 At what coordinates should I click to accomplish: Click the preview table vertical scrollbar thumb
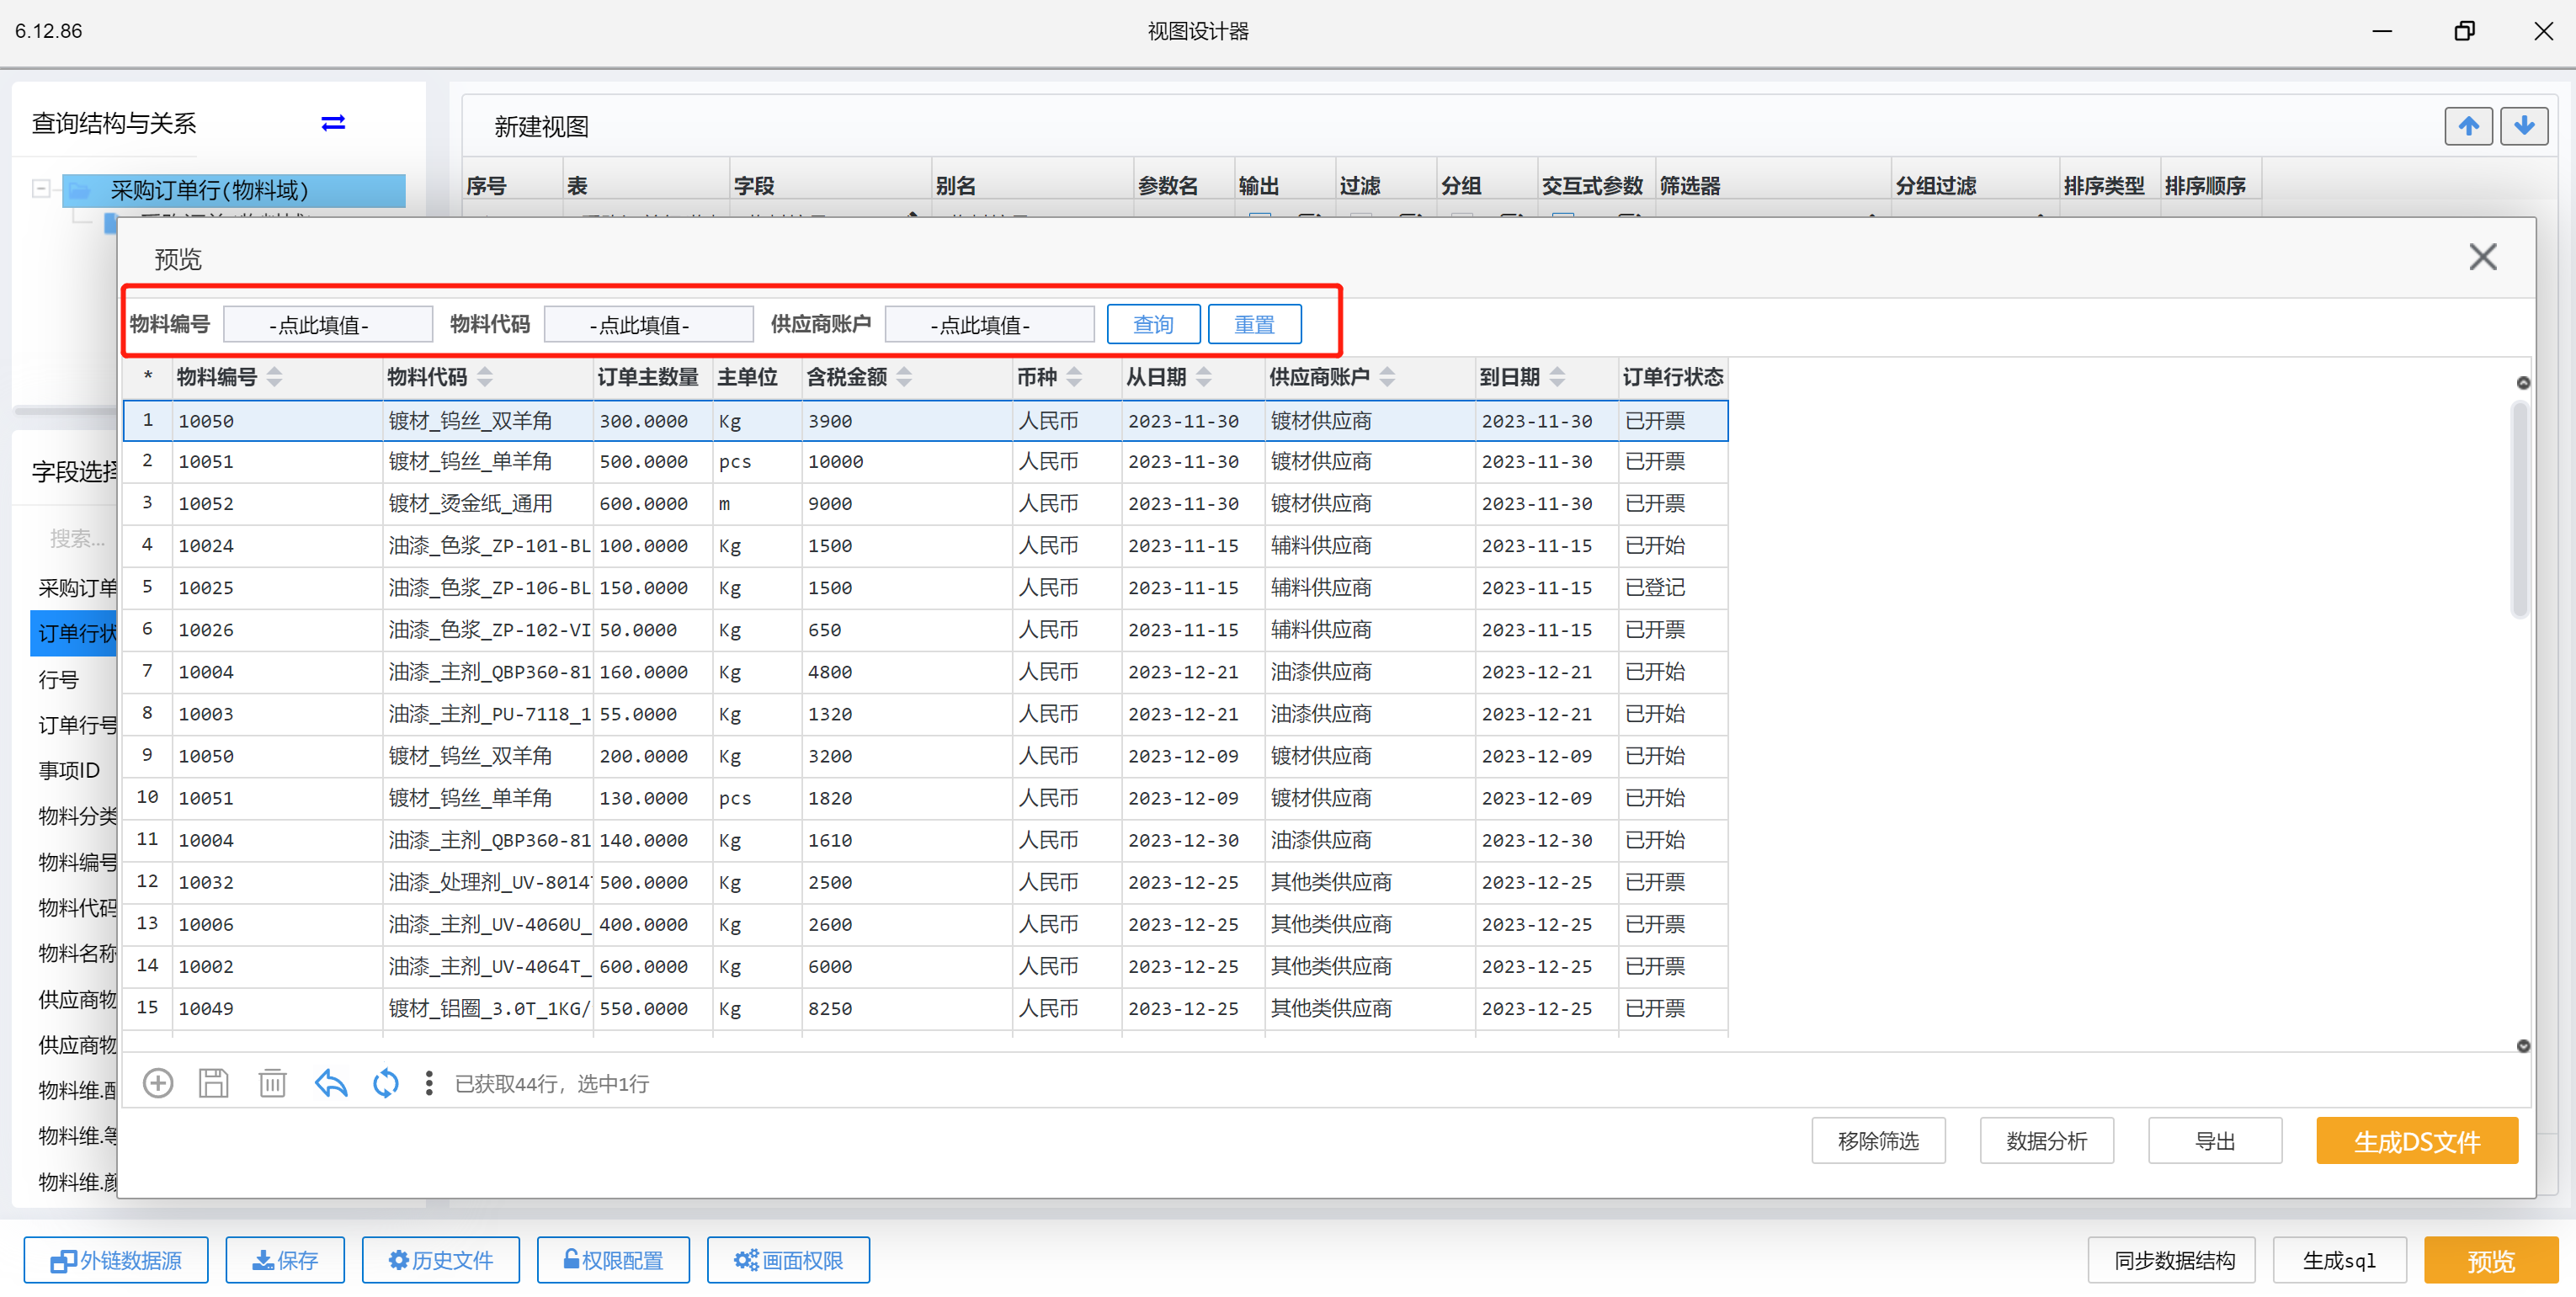[x=2519, y=508]
